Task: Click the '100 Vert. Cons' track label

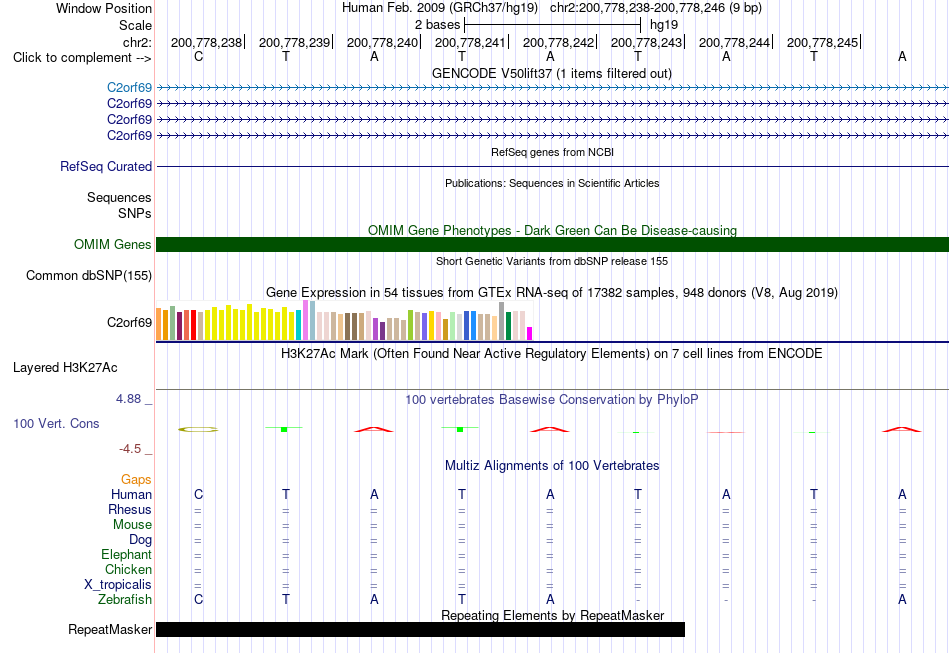Action: click(x=56, y=423)
